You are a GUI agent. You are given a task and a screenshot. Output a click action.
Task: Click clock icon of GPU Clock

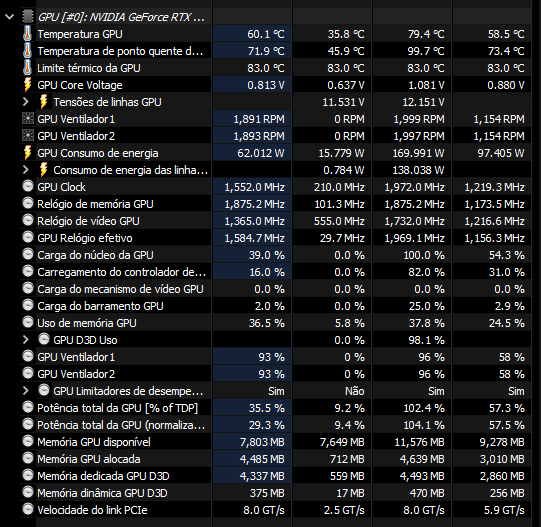pyautogui.click(x=28, y=186)
